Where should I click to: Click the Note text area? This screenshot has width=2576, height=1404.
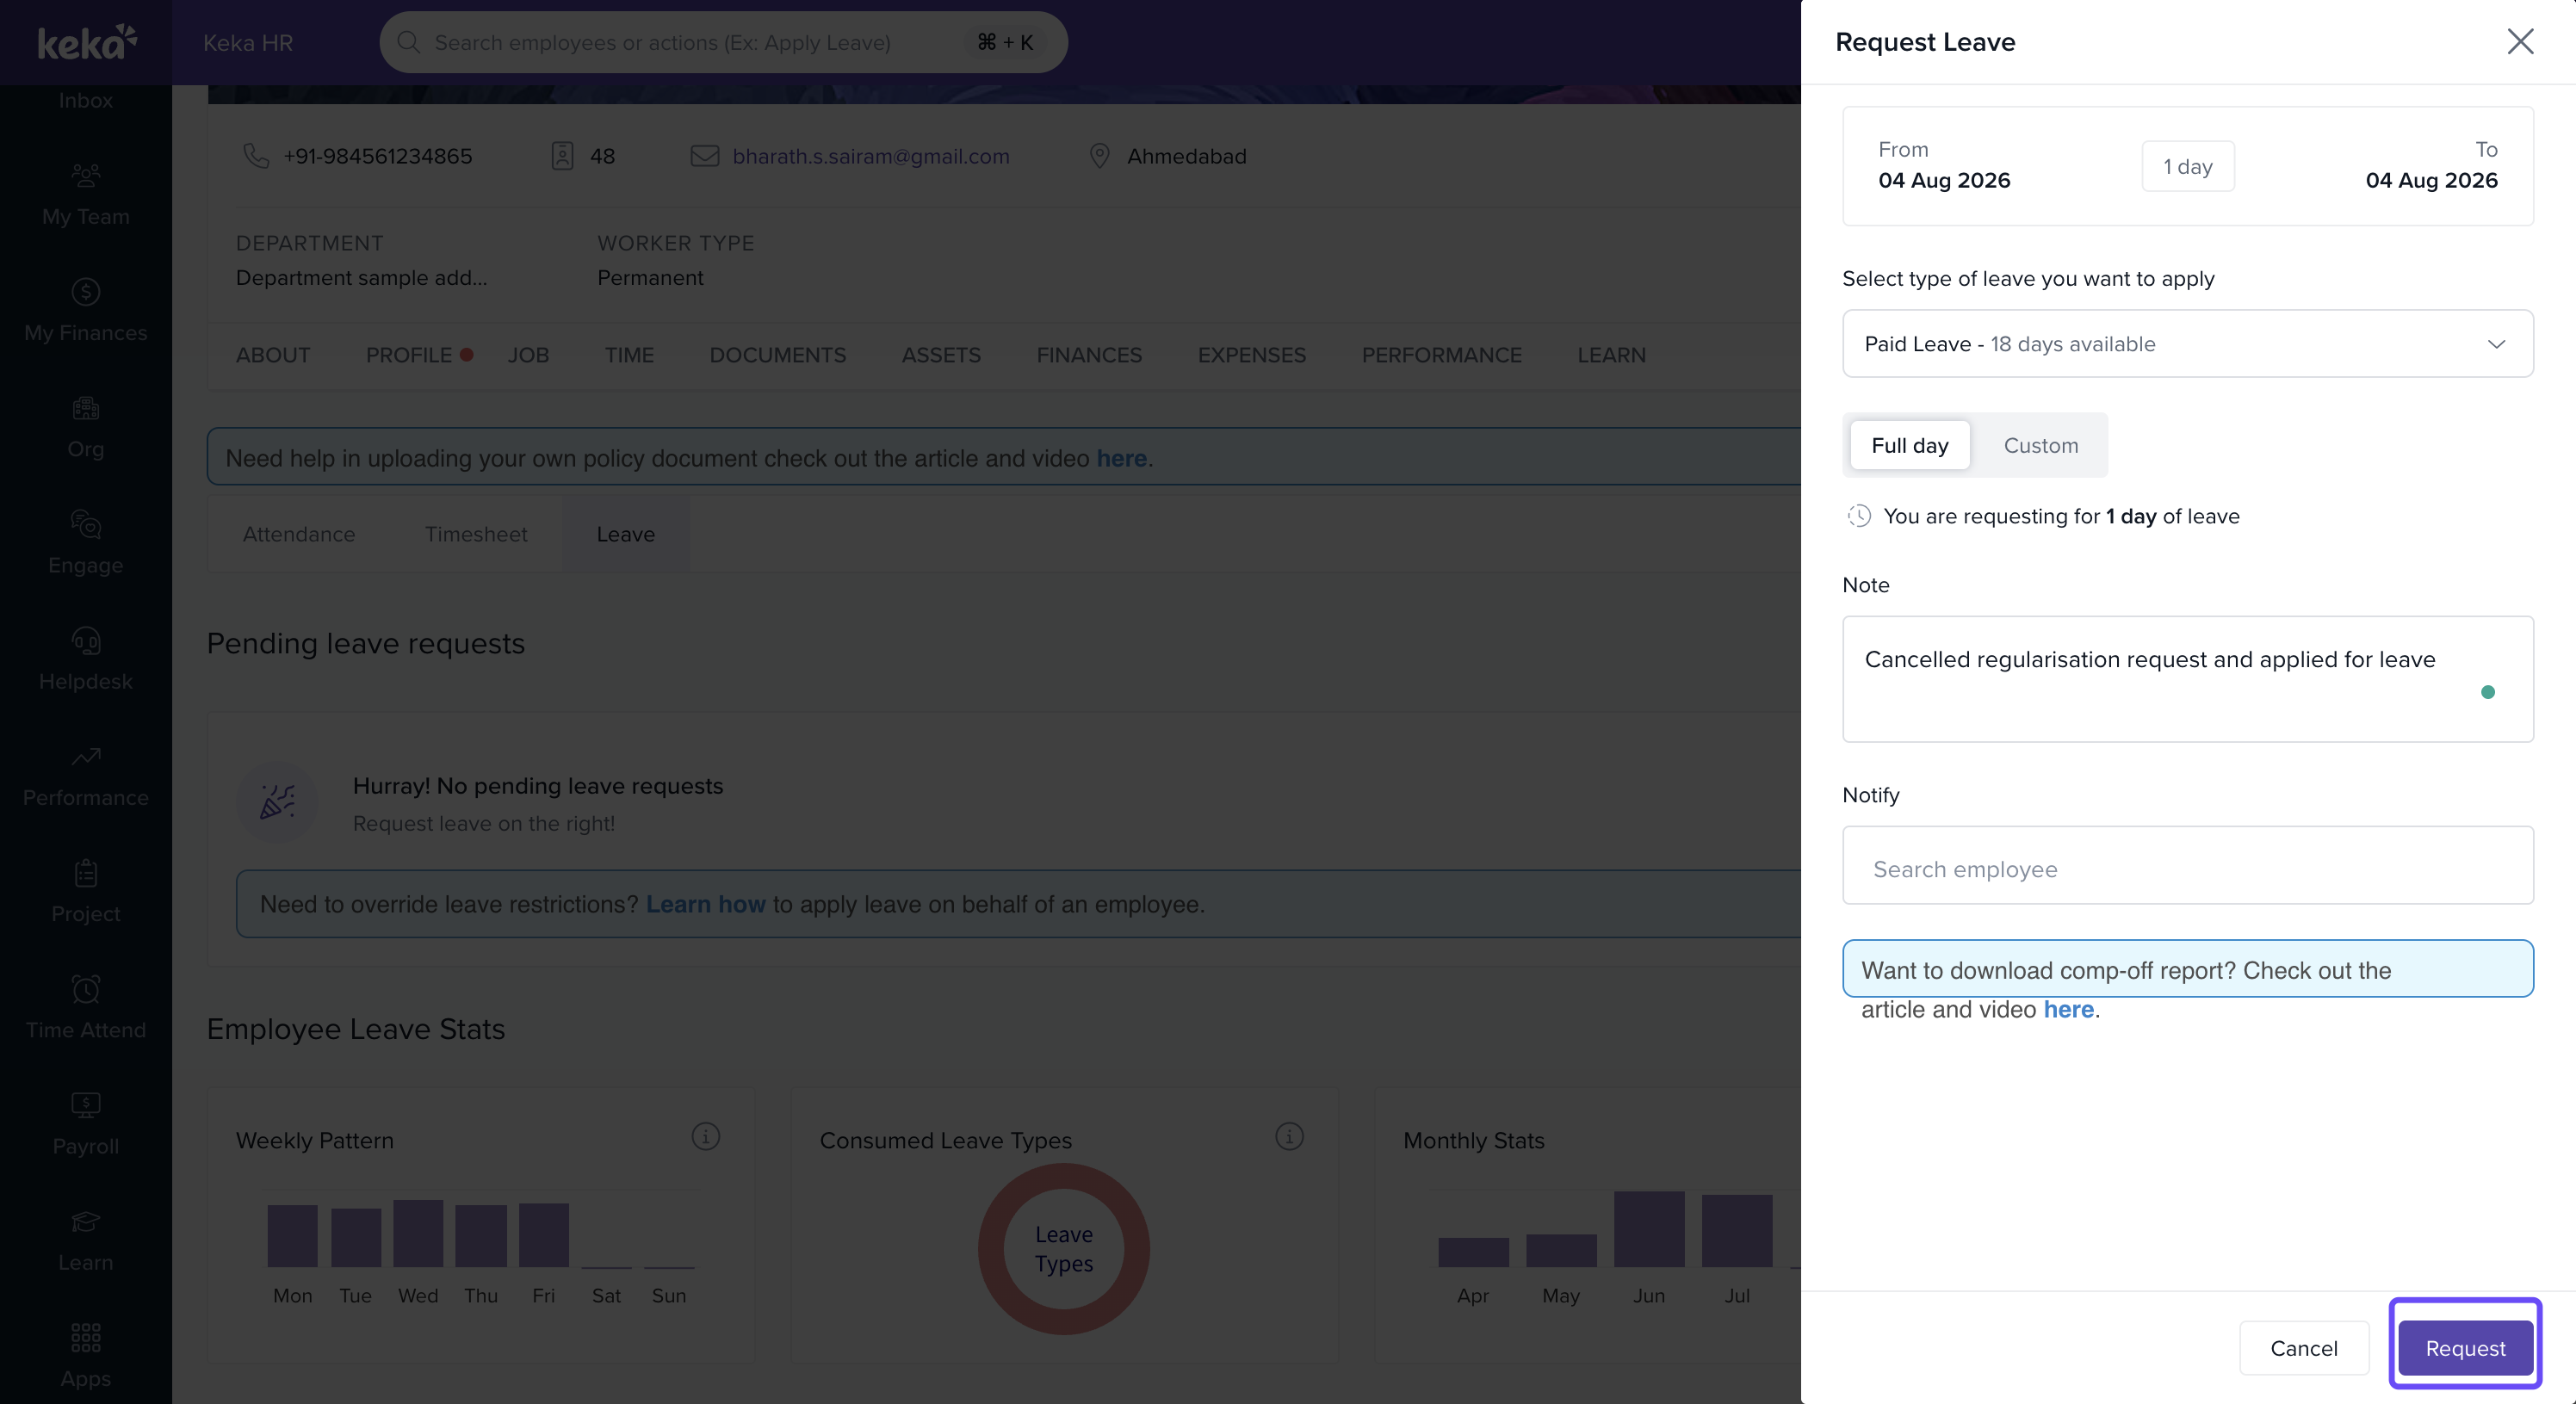pyautogui.click(x=2188, y=679)
